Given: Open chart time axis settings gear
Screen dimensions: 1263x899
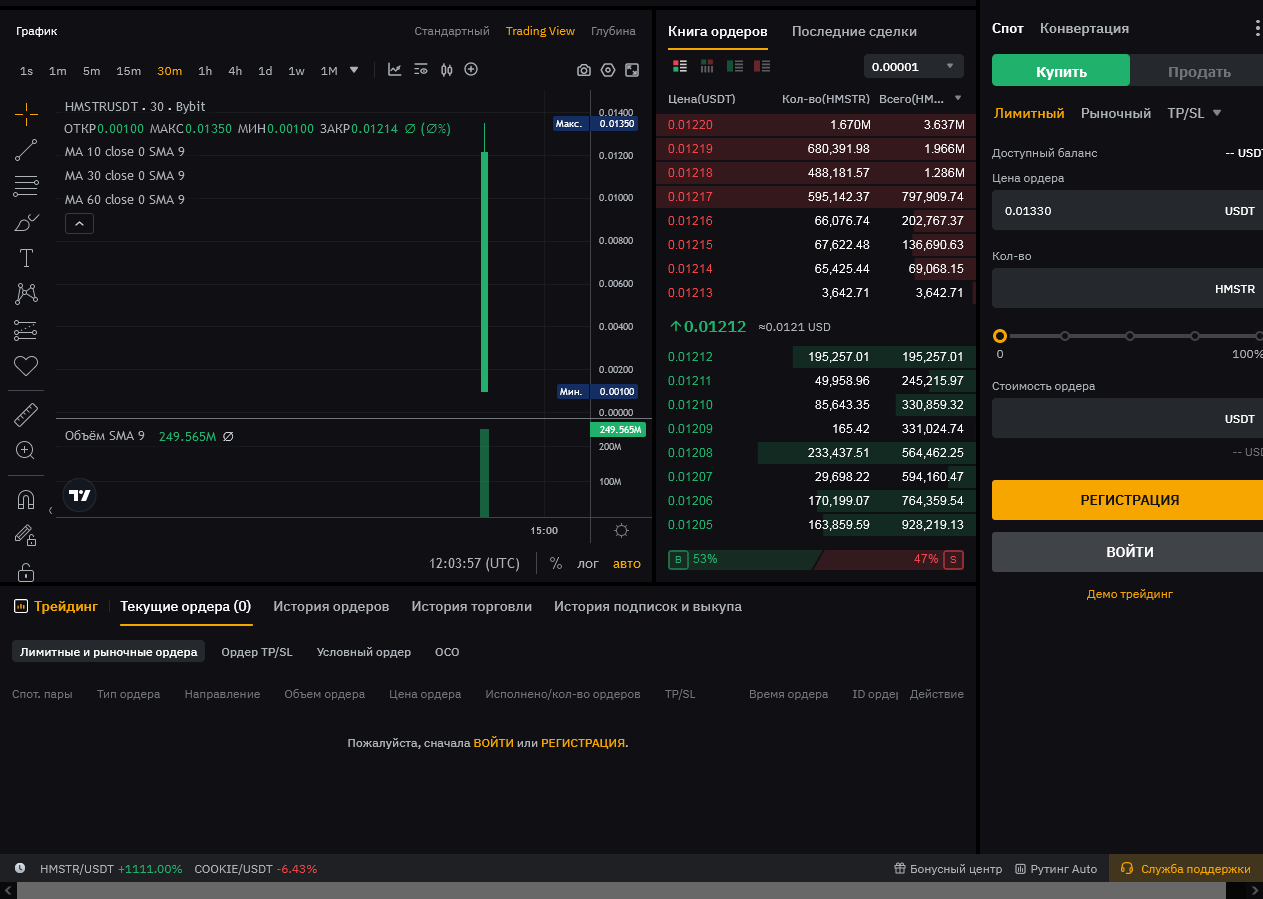Looking at the screenshot, I should [x=621, y=531].
